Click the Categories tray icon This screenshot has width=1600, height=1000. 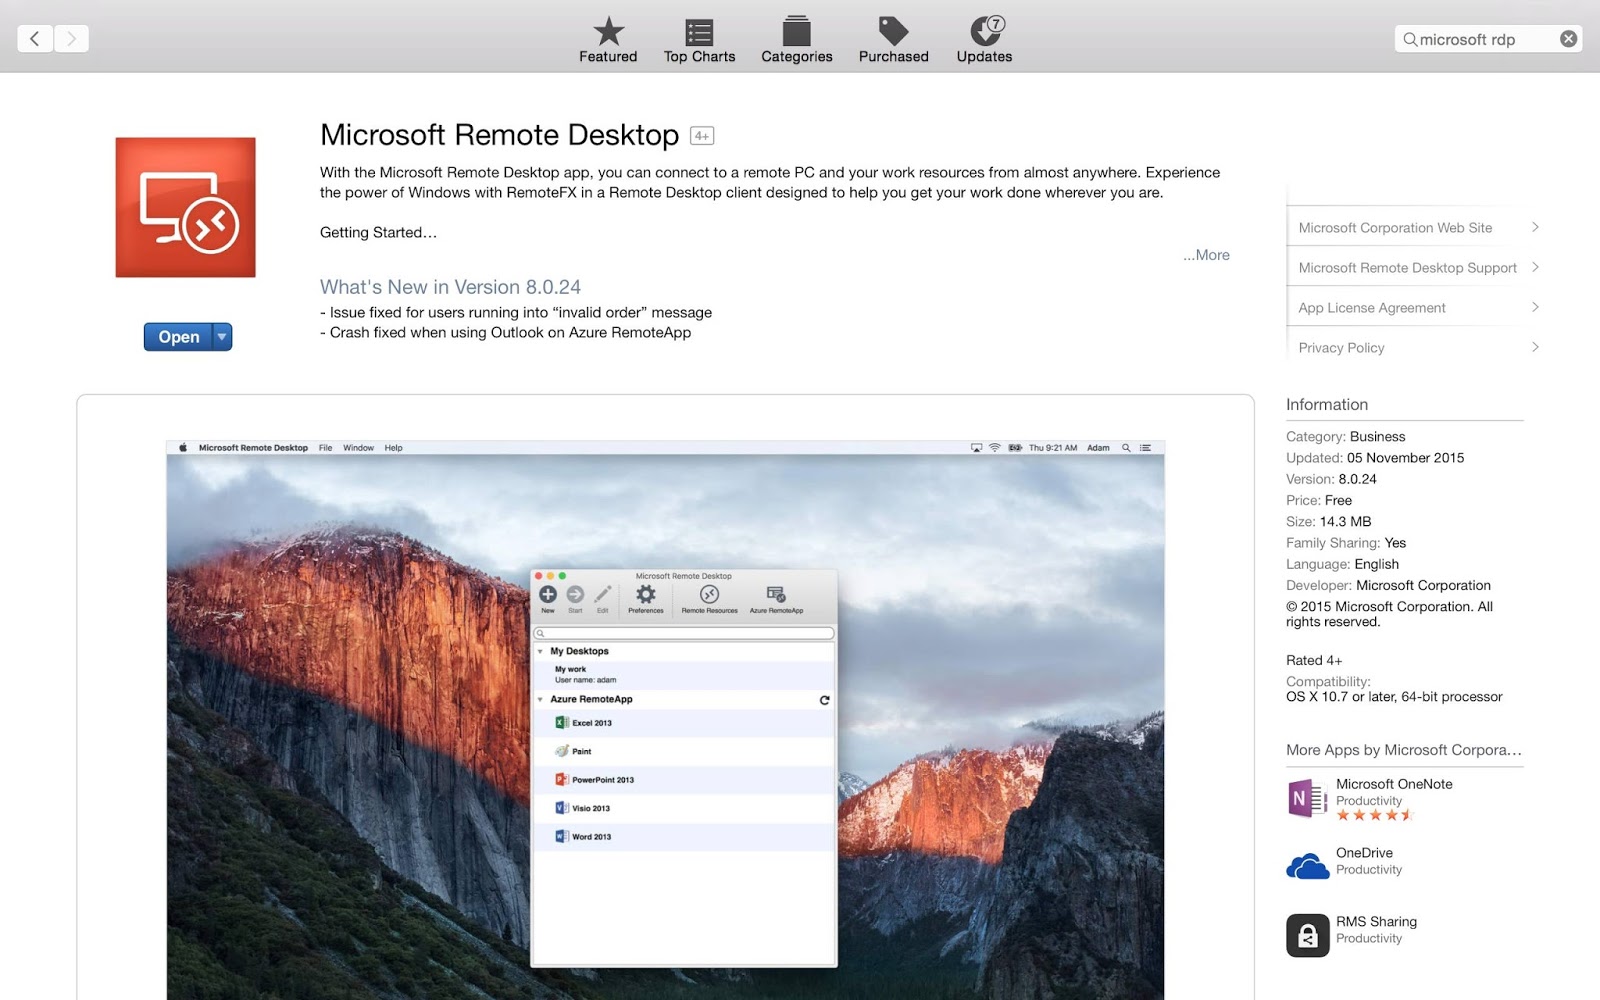click(796, 31)
